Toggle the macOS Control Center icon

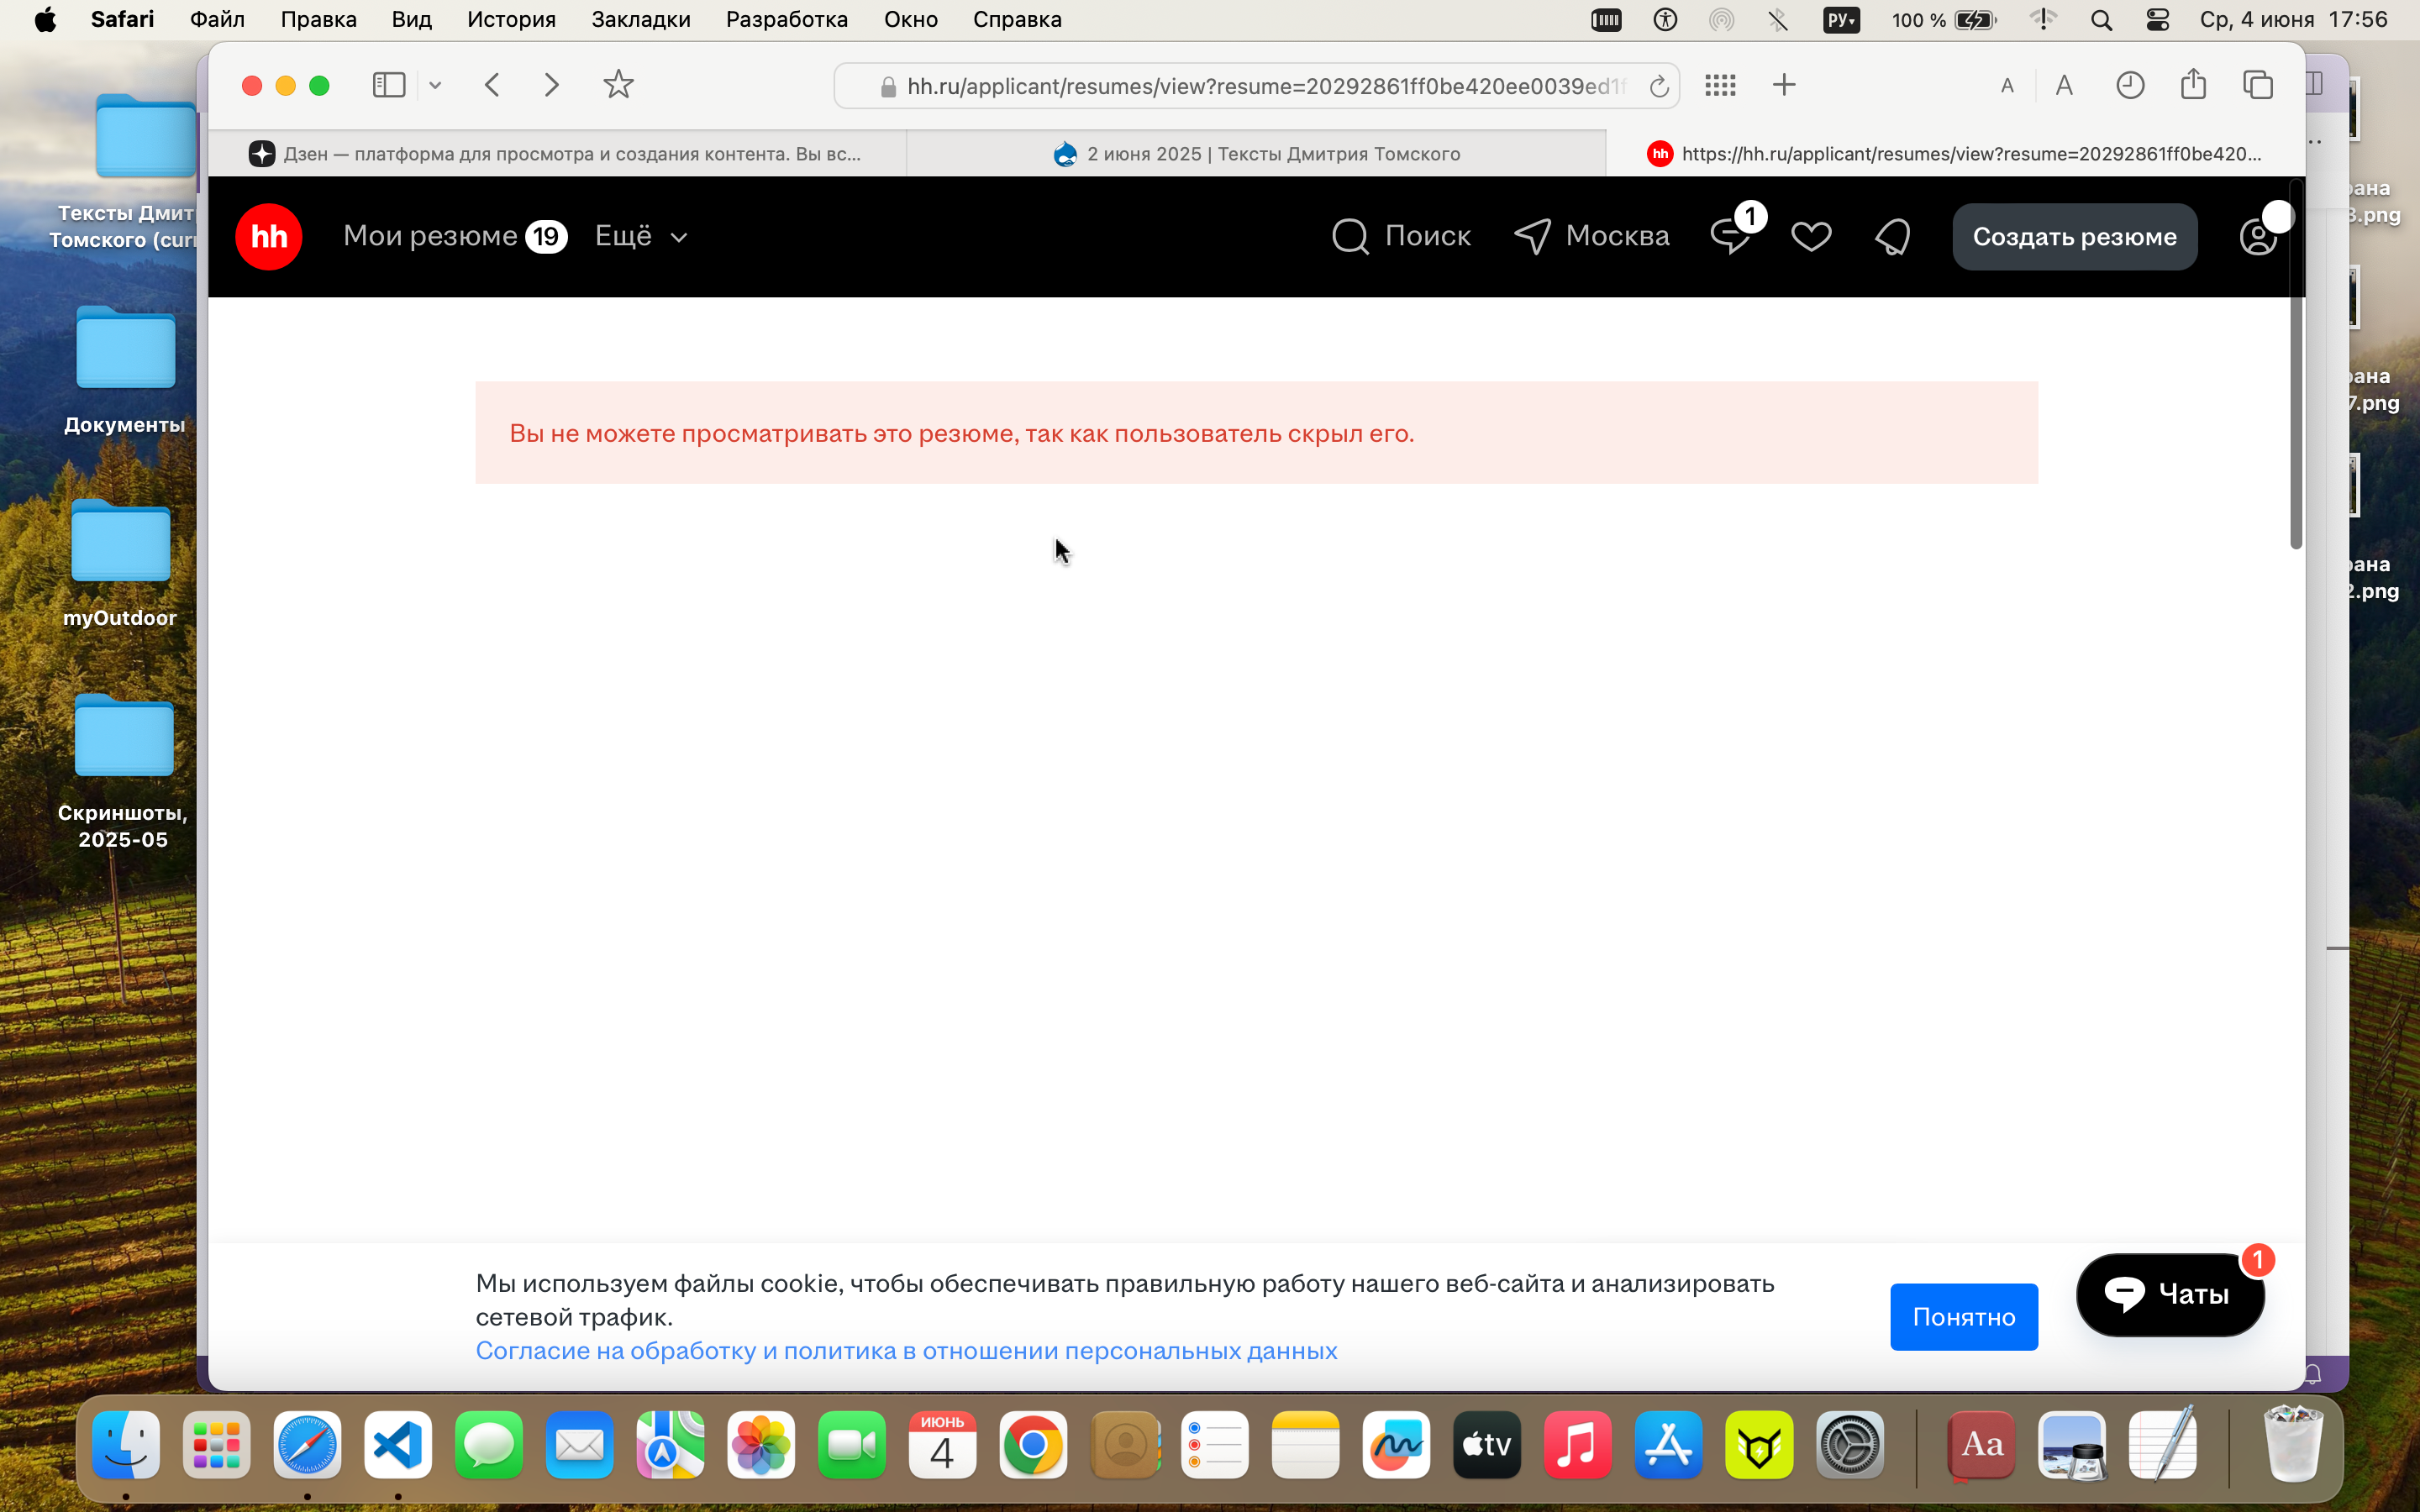click(x=2158, y=20)
